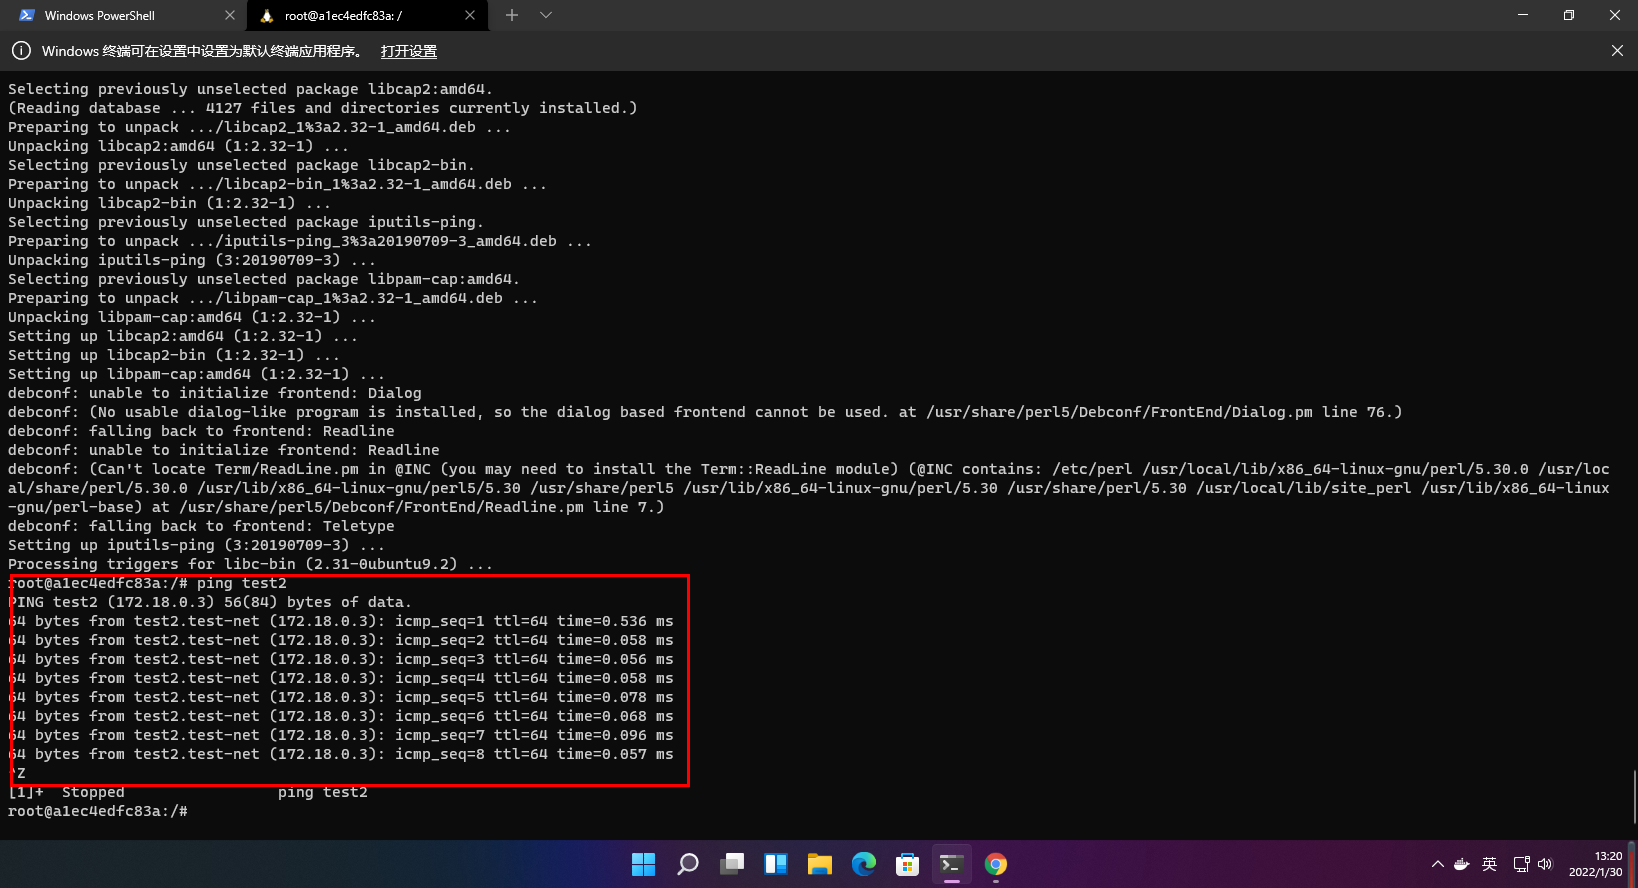Viewport: 1638px width, 888px height.
Task: Open volume control tray icon
Action: (1545, 864)
